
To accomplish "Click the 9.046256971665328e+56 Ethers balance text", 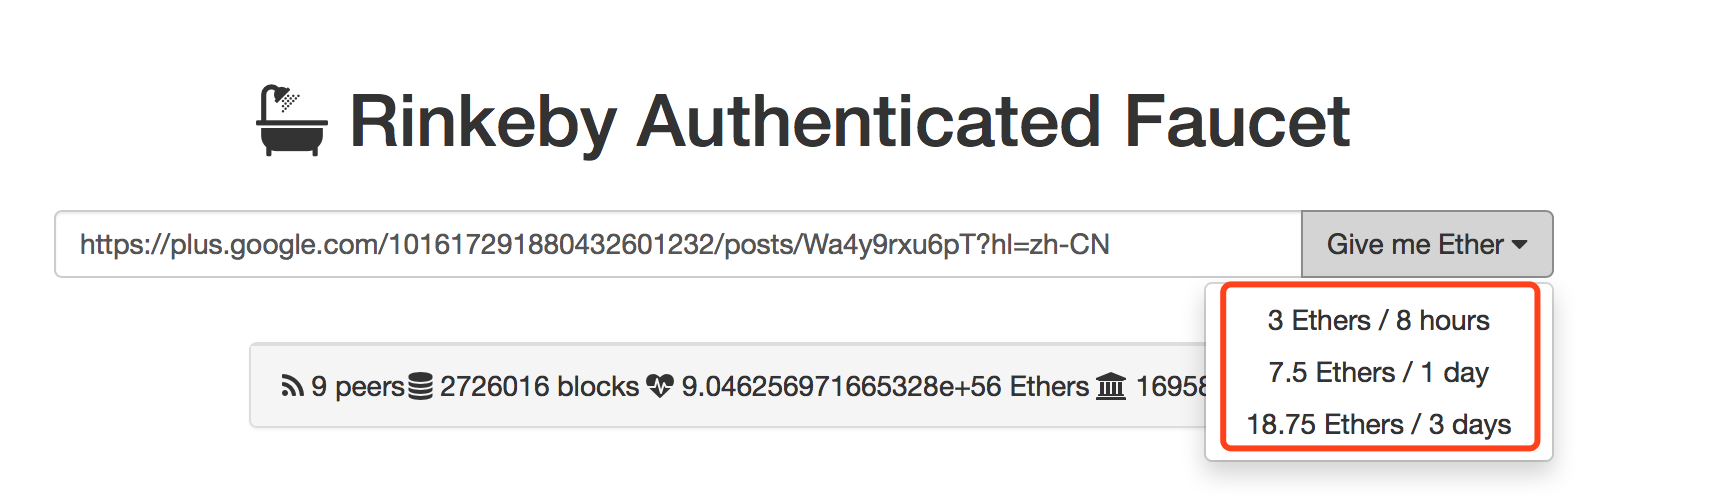I will (885, 386).
